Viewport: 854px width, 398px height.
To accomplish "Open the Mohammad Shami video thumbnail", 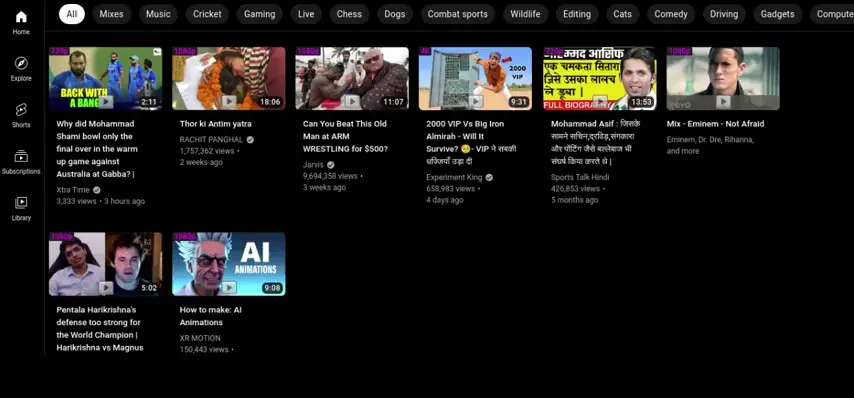I will pos(106,78).
